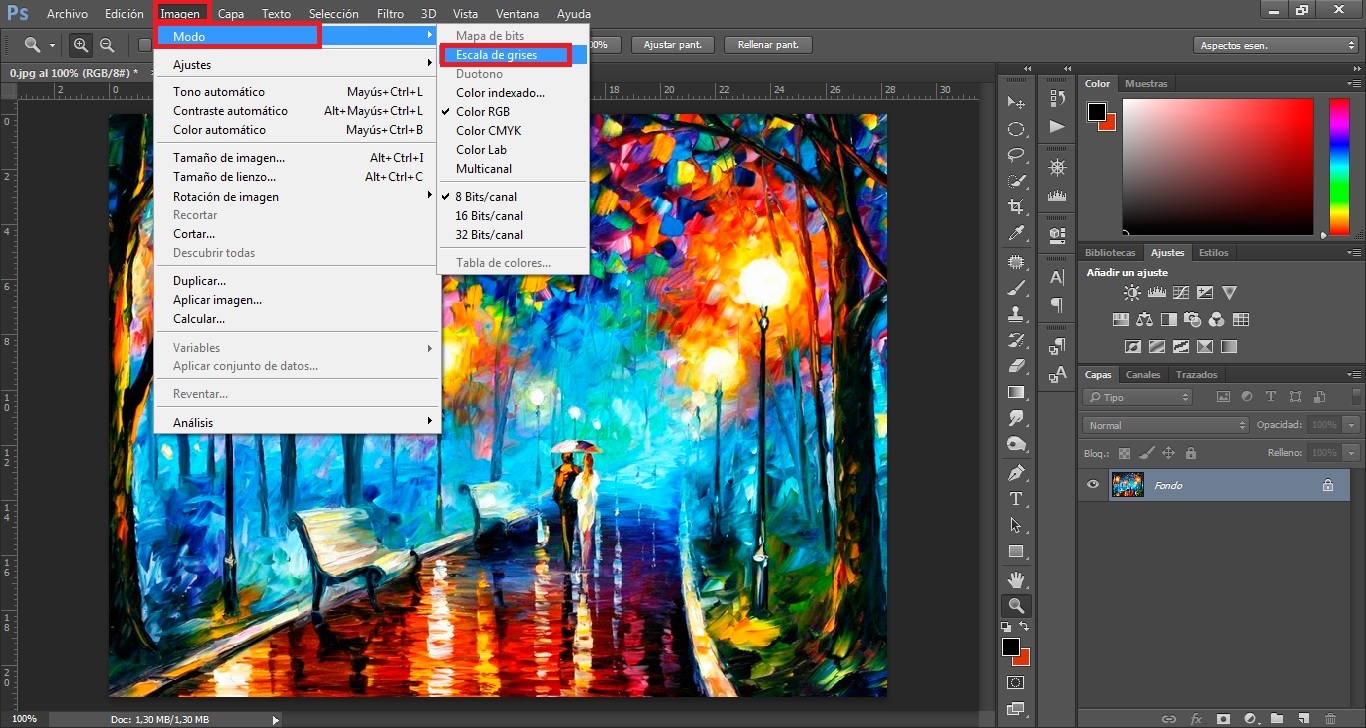Select the Elliptical Marquee tool
This screenshot has height=728, width=1366.
coord(1016,129)
